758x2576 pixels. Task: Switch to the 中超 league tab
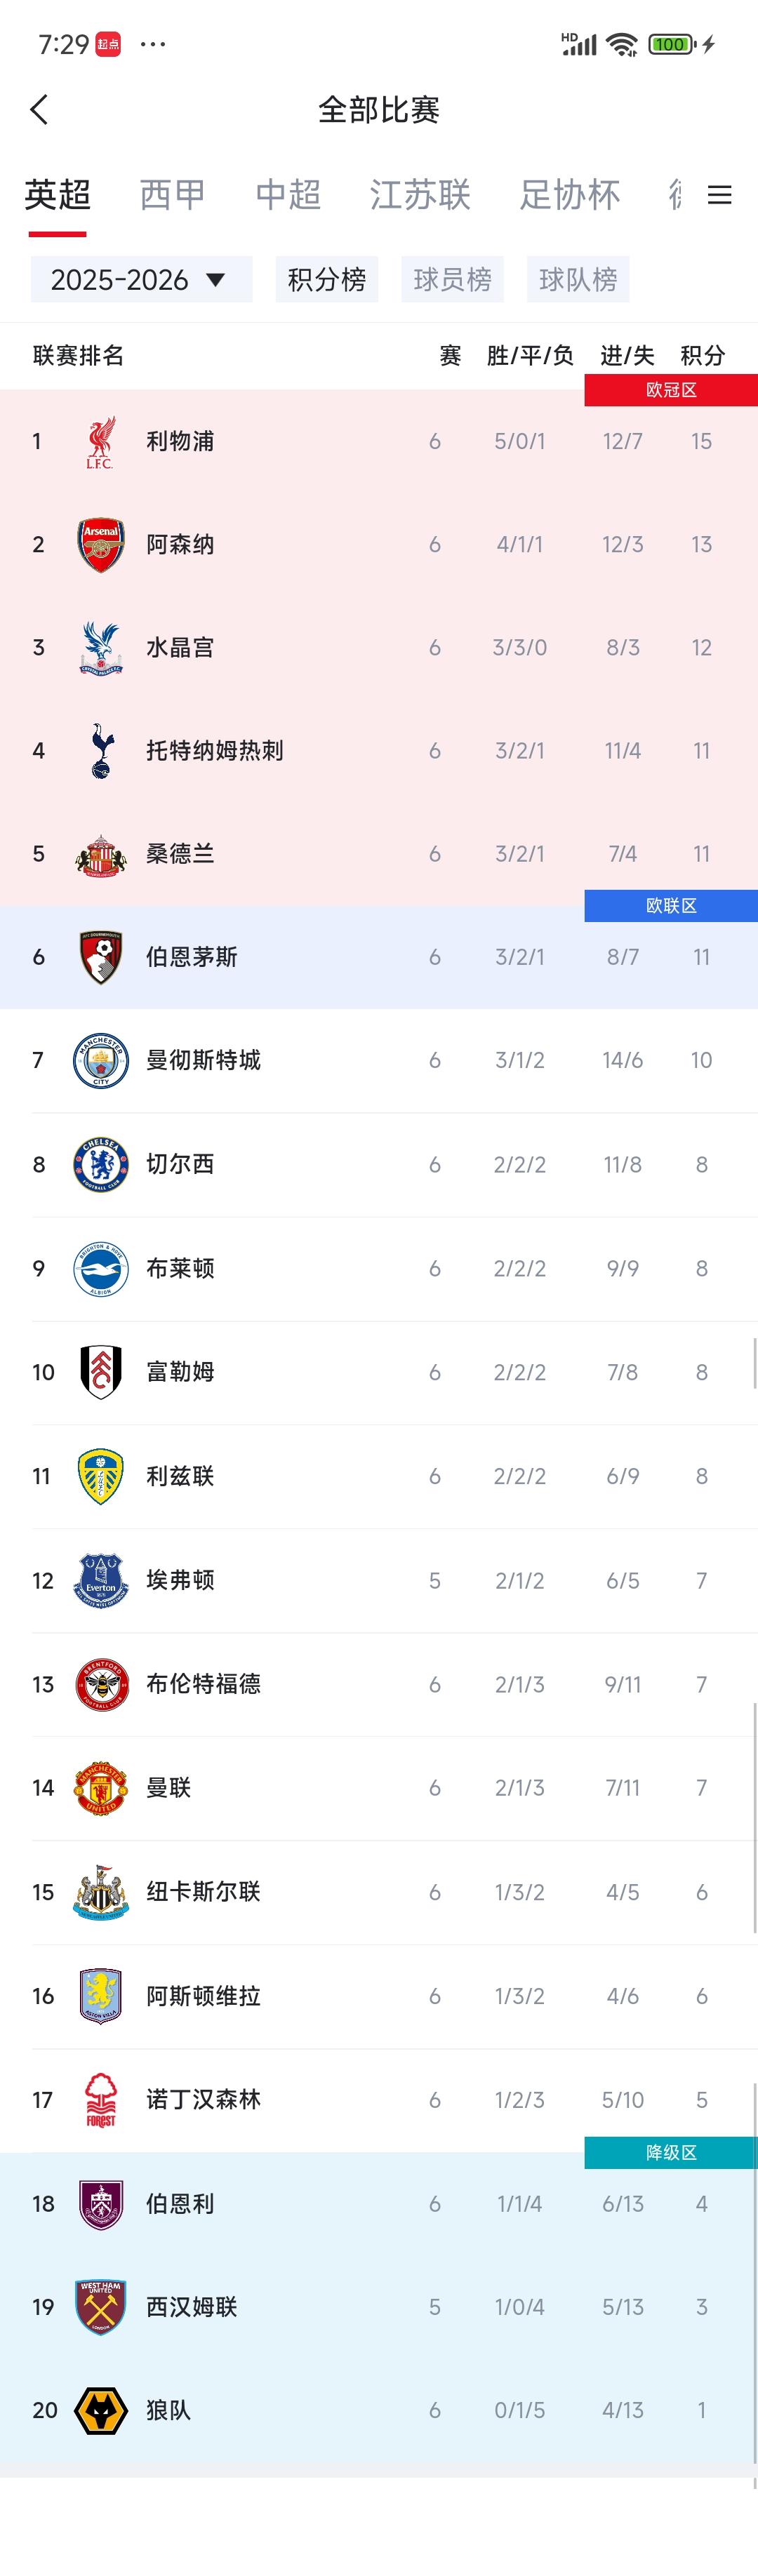tap(288, 195)
